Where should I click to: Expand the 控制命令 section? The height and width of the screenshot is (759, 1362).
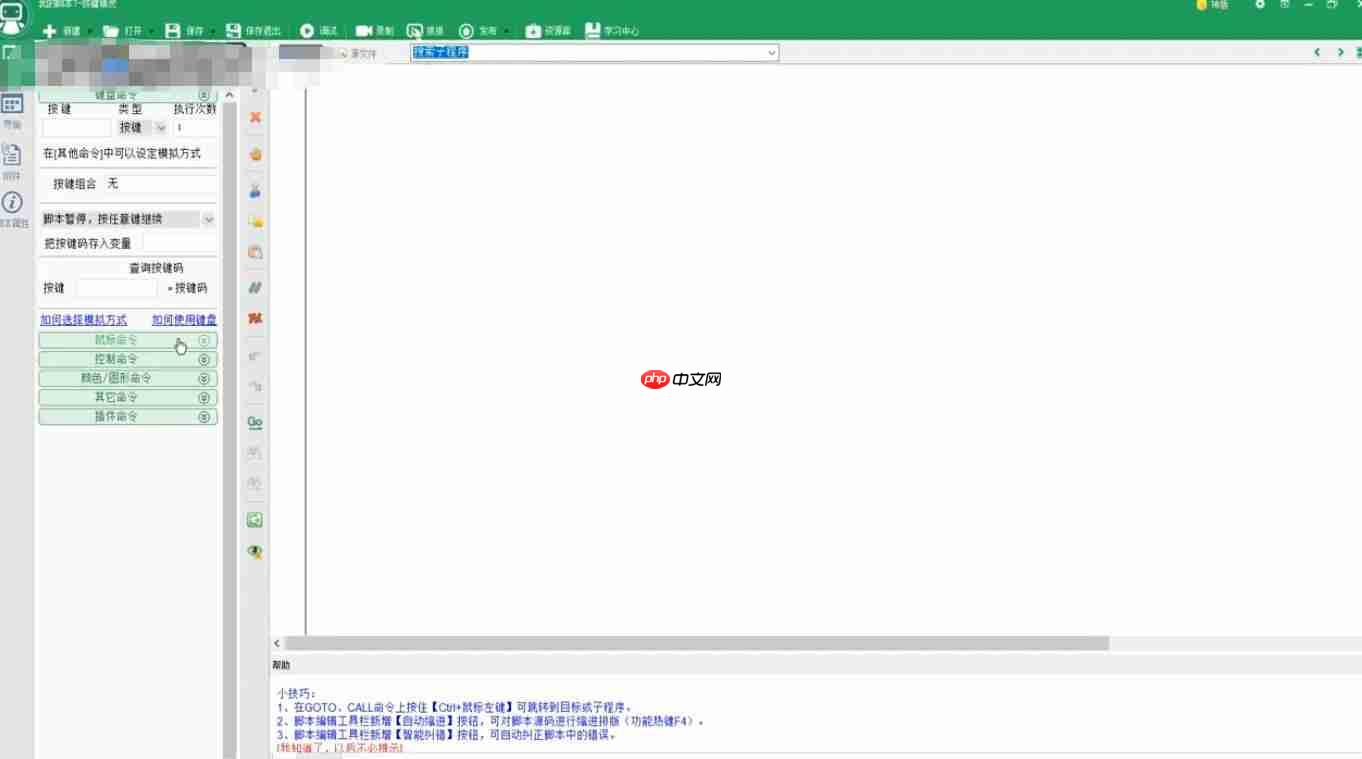tap(128, 359)
